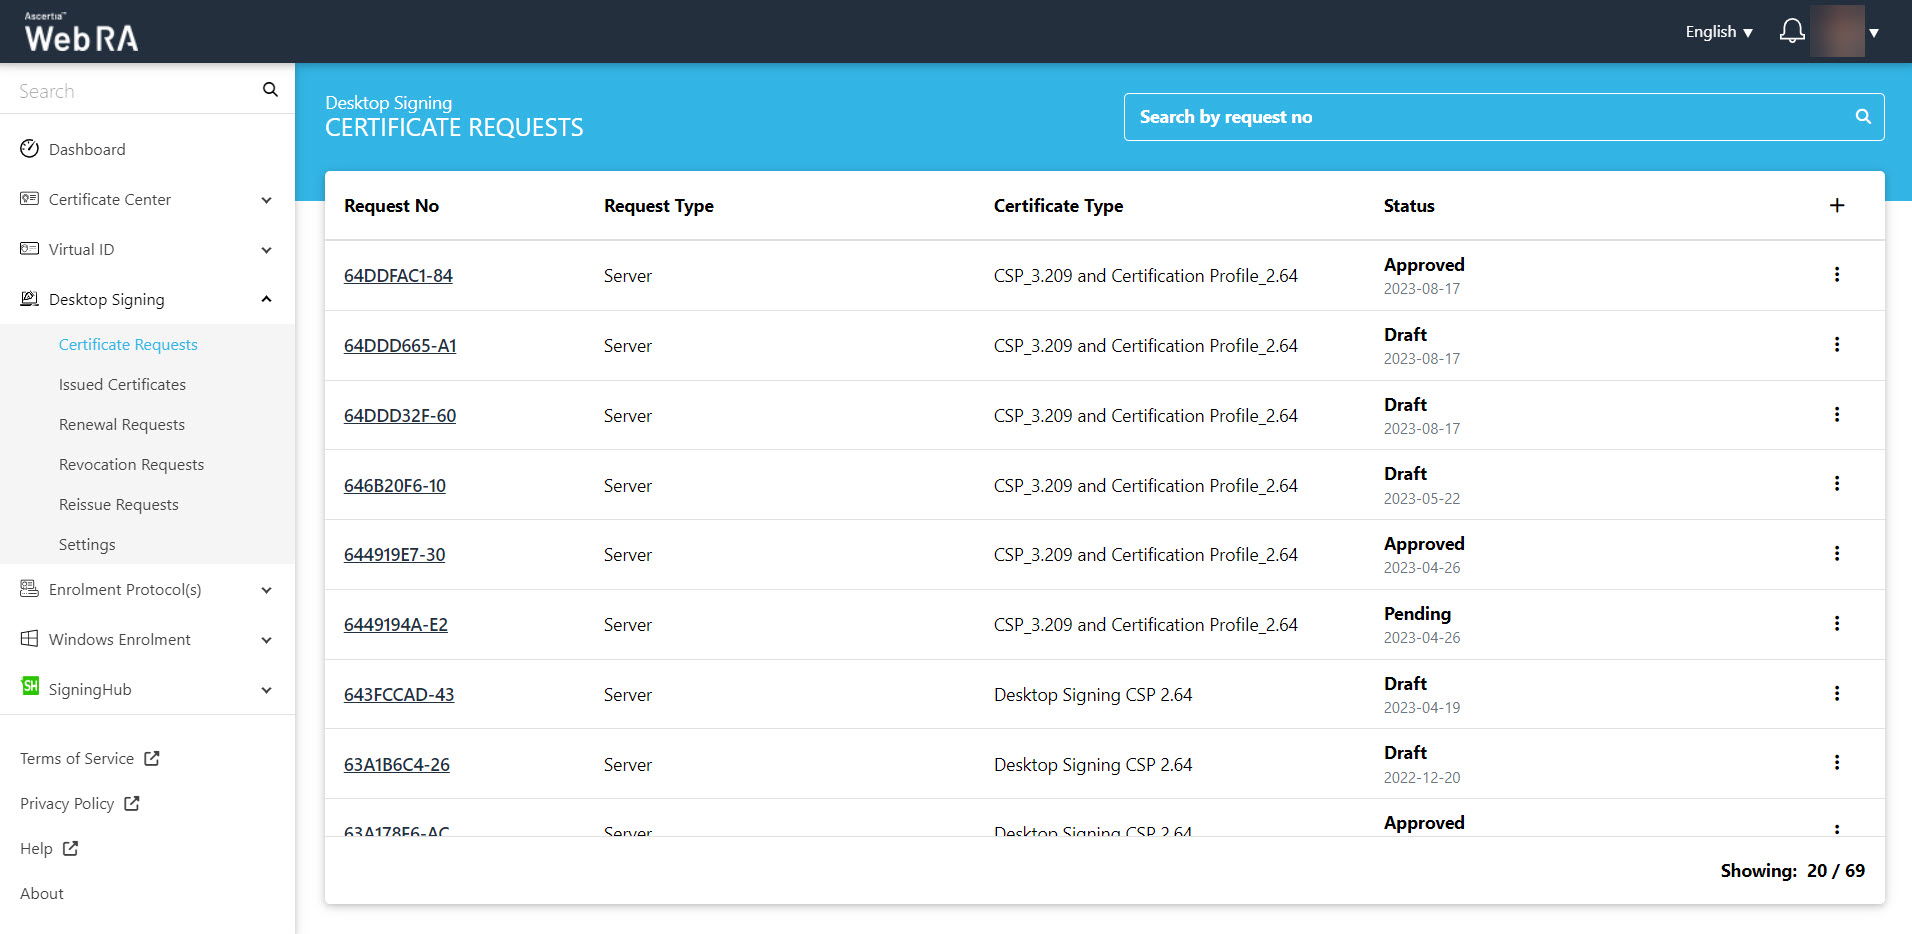Open the English language dropdown
Image resolution: width=1912 pixels, height=934 pixels.
click(x=1718, y=32)
